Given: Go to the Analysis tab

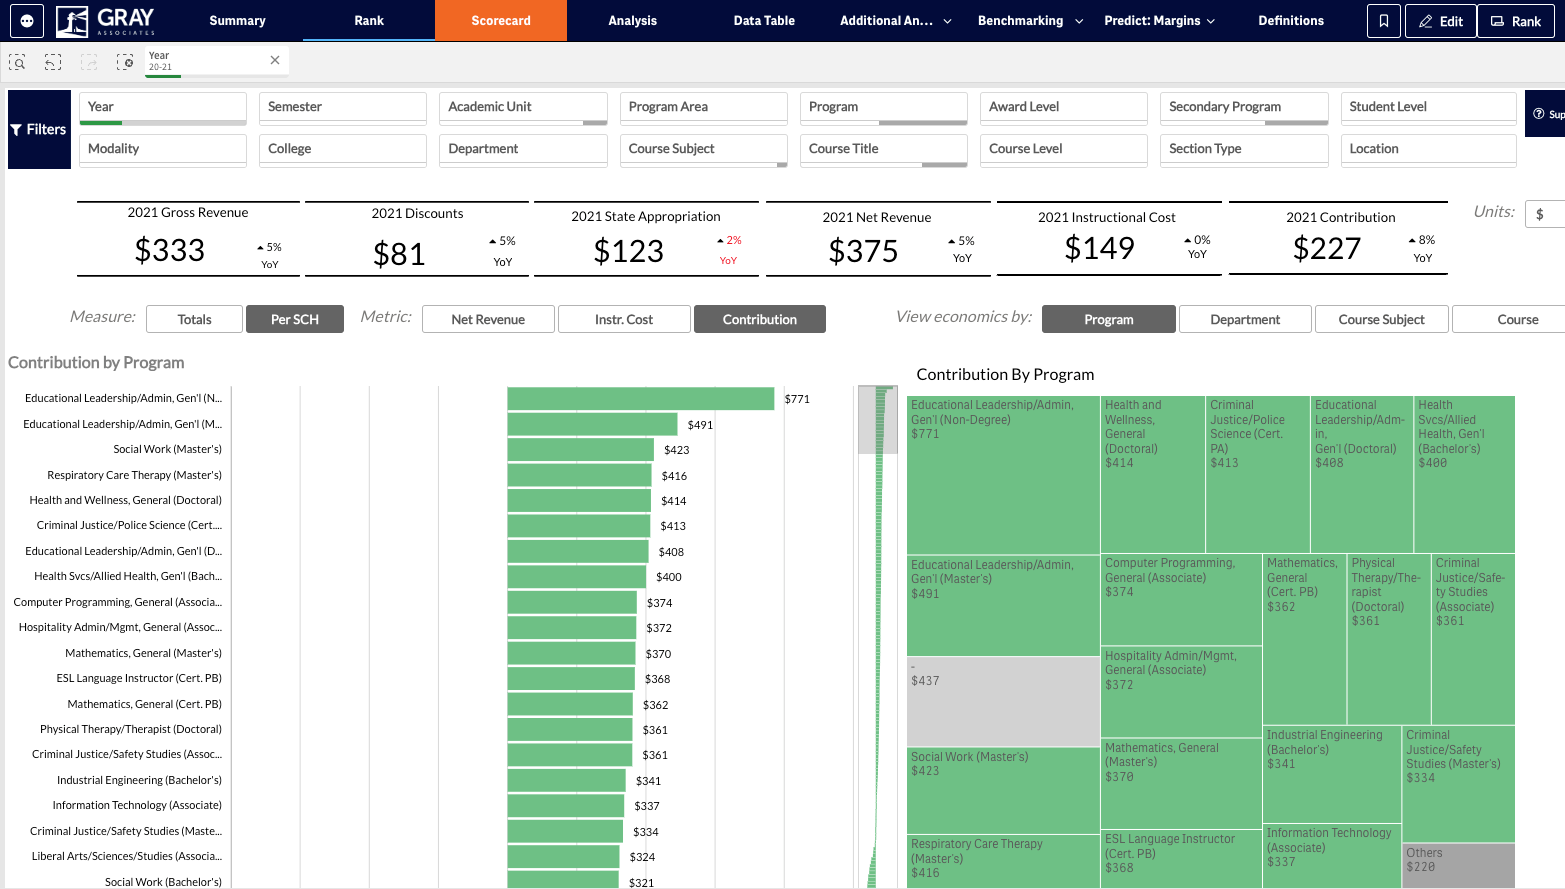Looking at the screenshot, I should (x=633, y=21).
